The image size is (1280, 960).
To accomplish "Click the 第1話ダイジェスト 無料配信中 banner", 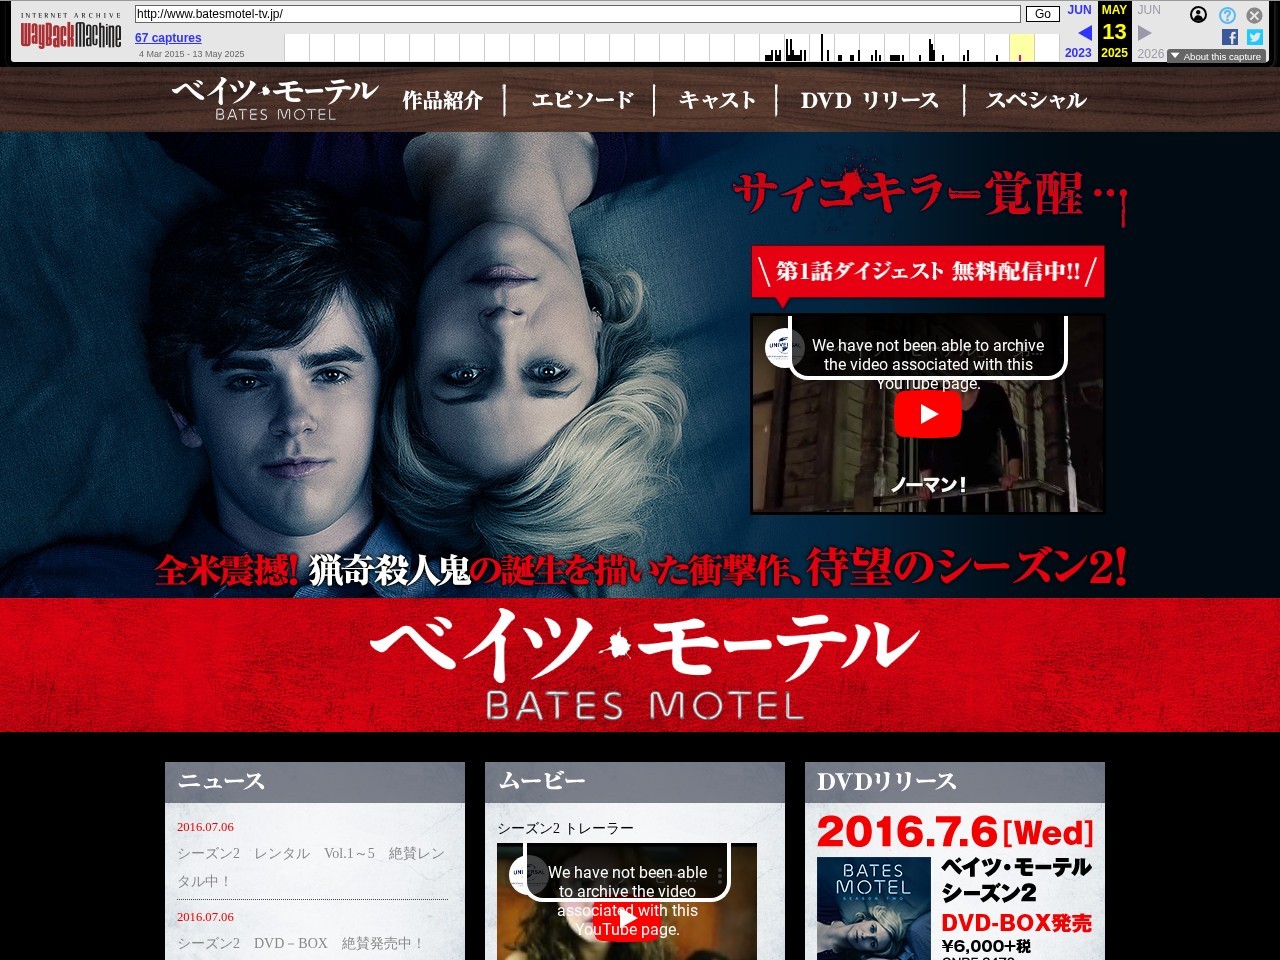I will click(928, 271).
